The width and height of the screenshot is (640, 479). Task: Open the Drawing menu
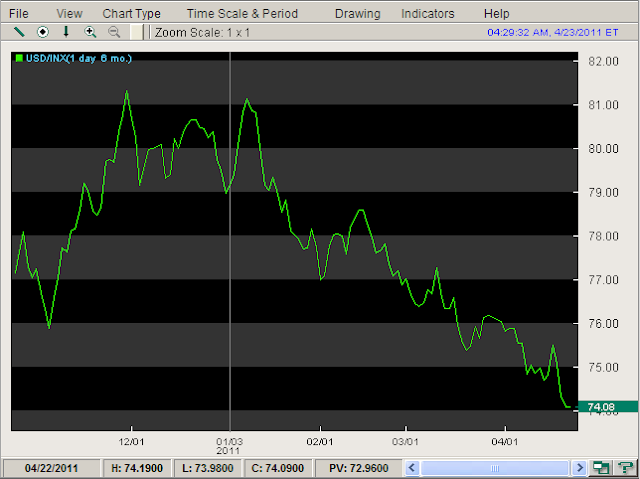358,13
